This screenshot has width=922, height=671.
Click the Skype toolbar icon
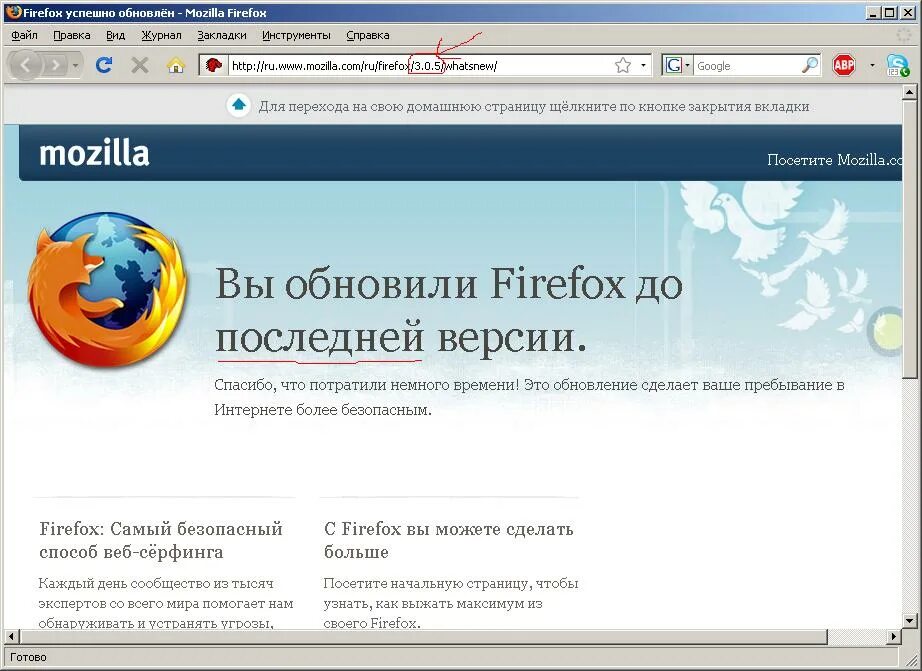point(897,65)
